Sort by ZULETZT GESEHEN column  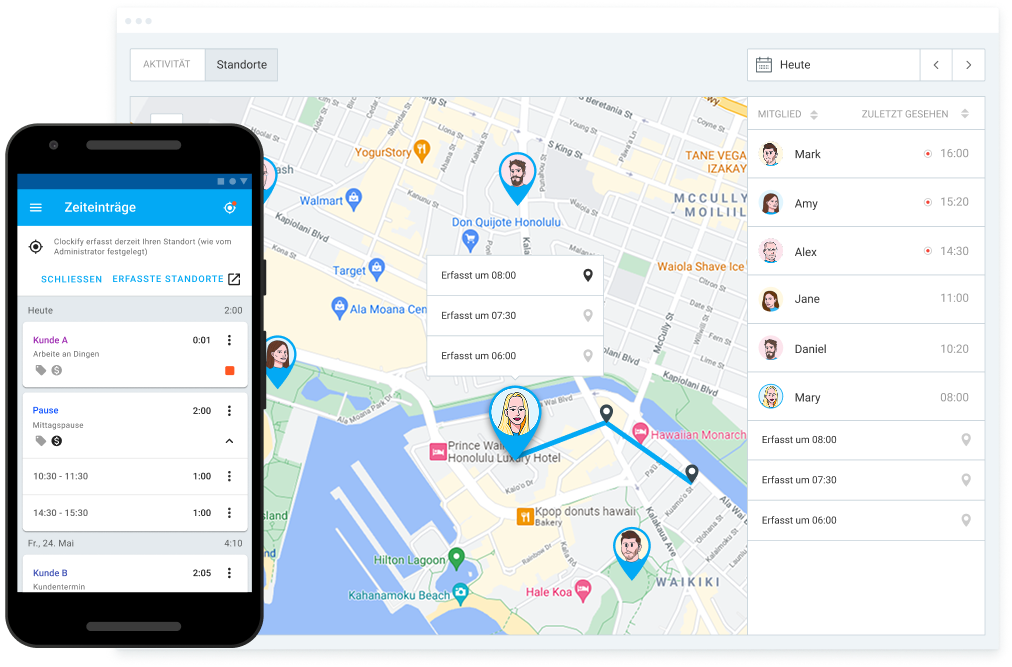[915, 114]
